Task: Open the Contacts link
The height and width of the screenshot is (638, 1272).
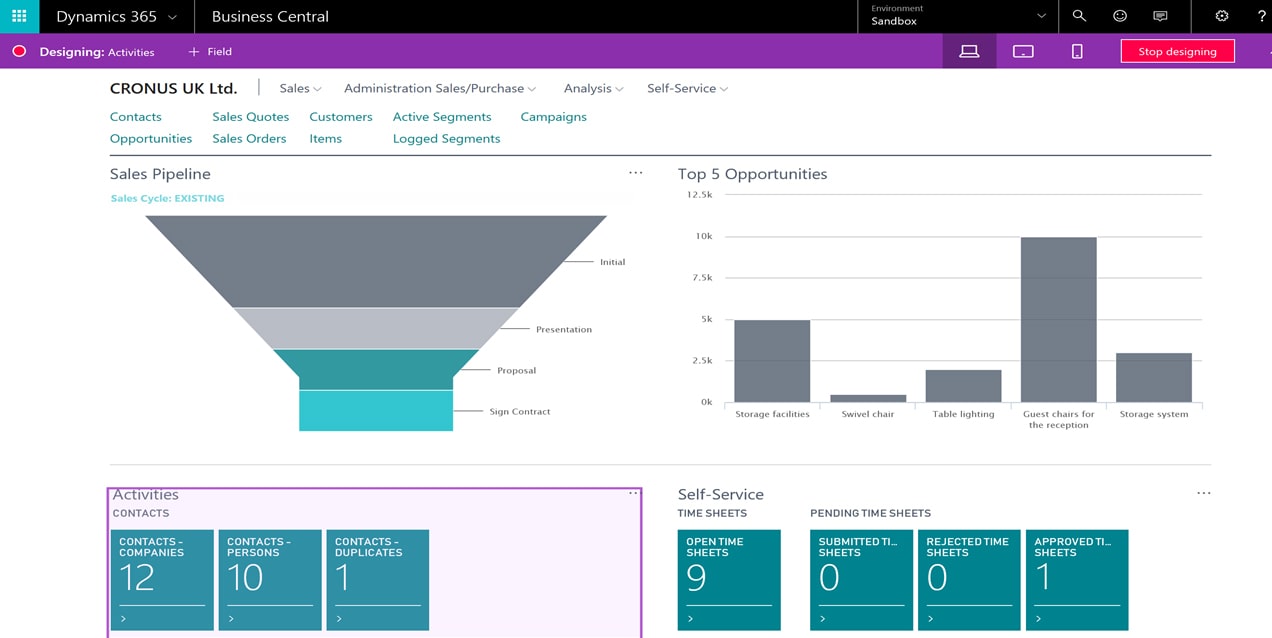Action: coord(136,116)
